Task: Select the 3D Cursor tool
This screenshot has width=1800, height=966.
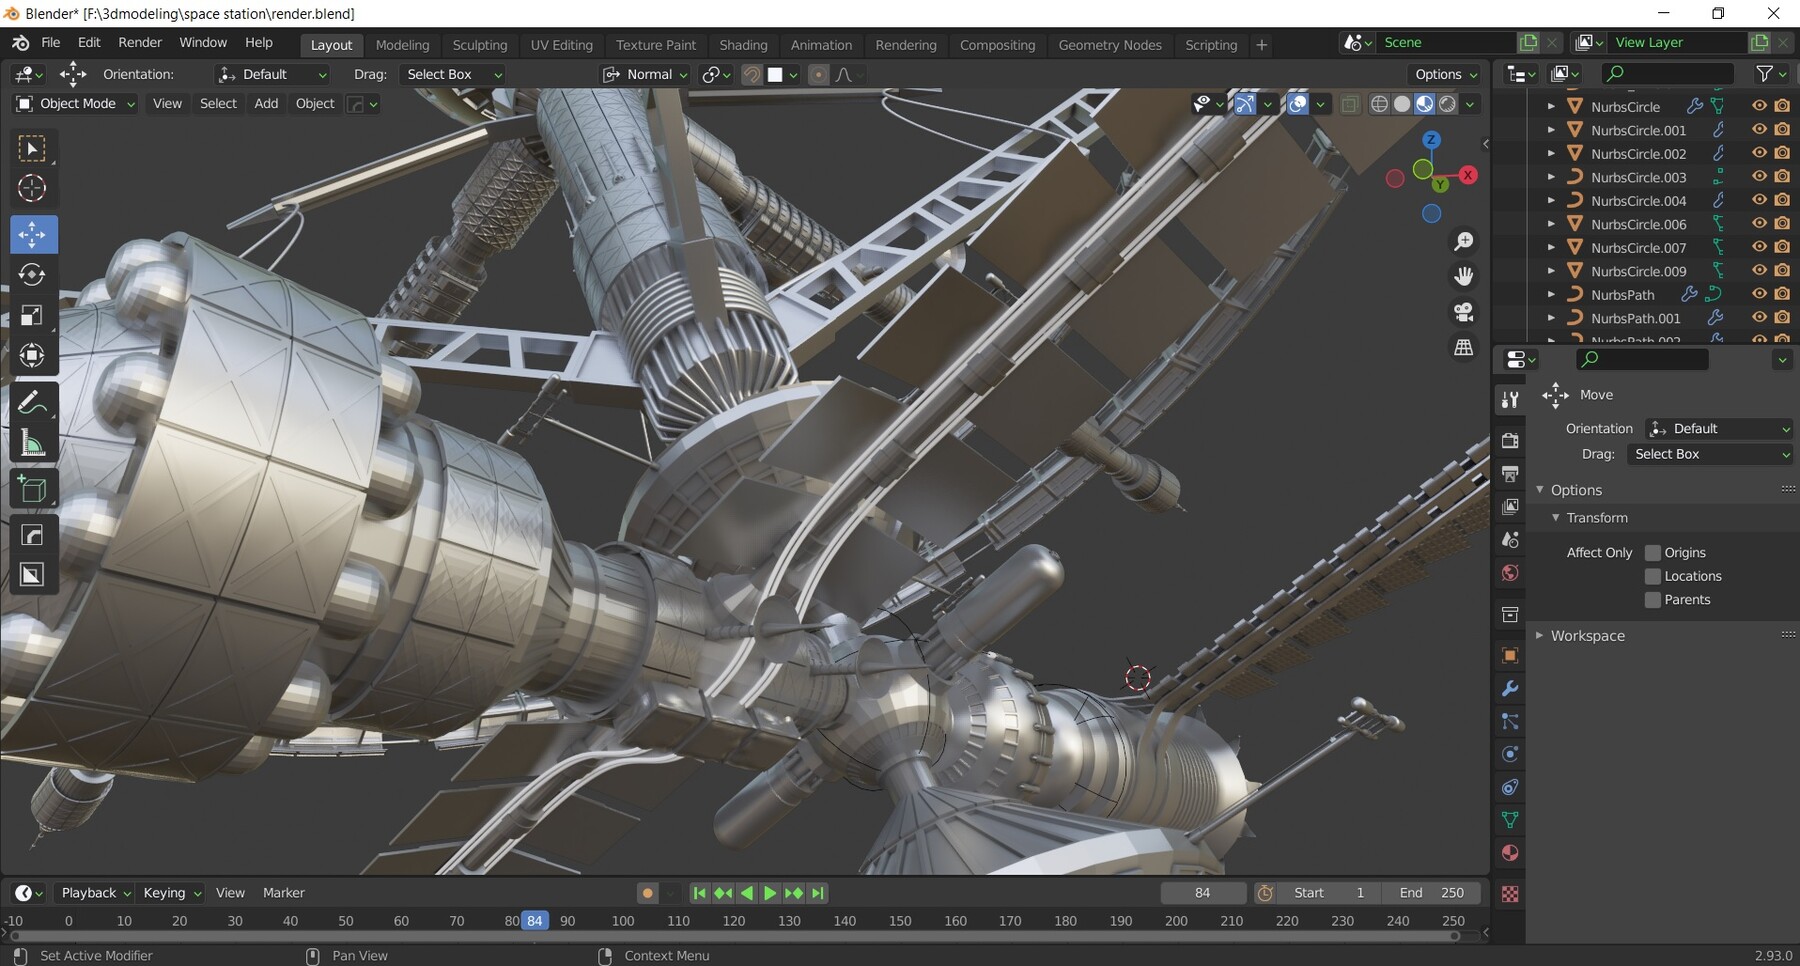Action: pyautogui.click(x=33, y=188)
